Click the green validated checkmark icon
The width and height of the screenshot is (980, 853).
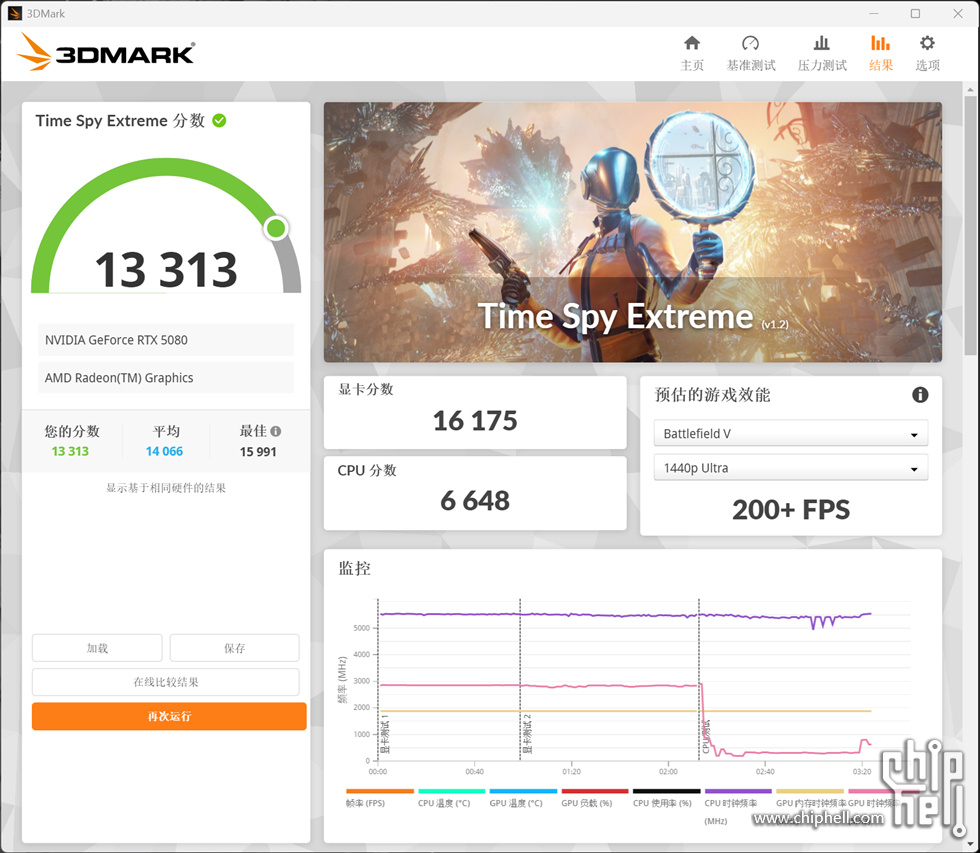219,121
